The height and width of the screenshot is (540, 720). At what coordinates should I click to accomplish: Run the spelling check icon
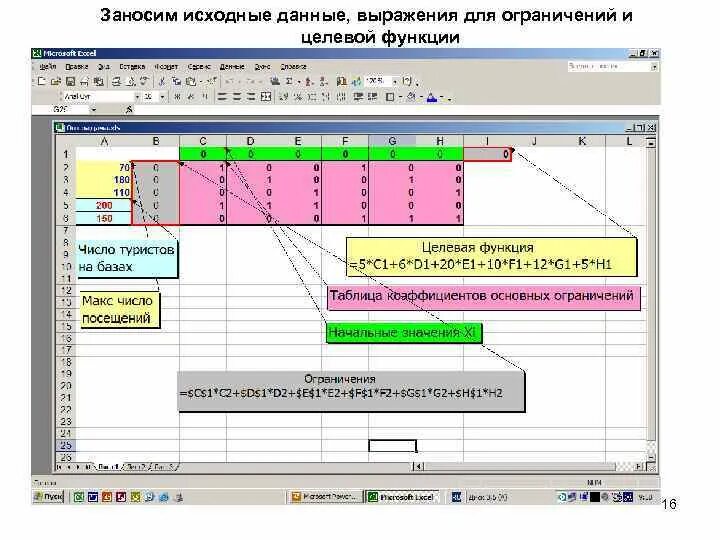click(145, 82)
